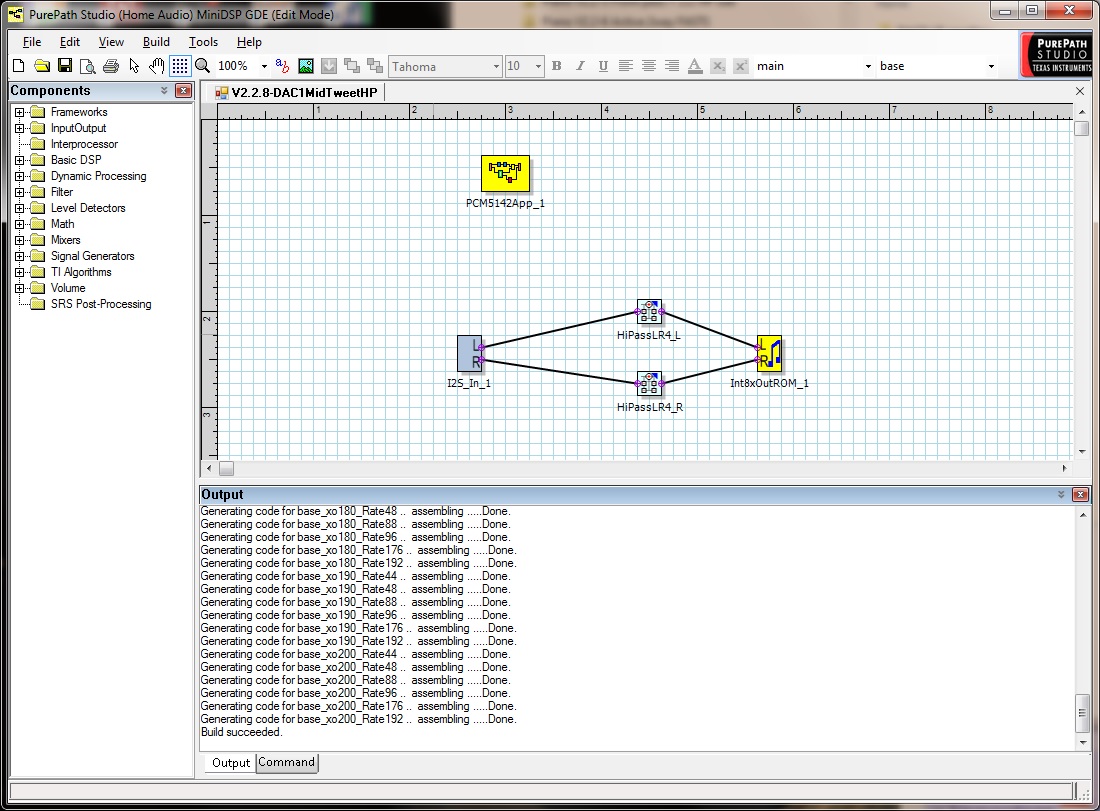Expand the Basic DSP folder
This screenshot has width=1100, height=811.
click(x=20, y=160)
